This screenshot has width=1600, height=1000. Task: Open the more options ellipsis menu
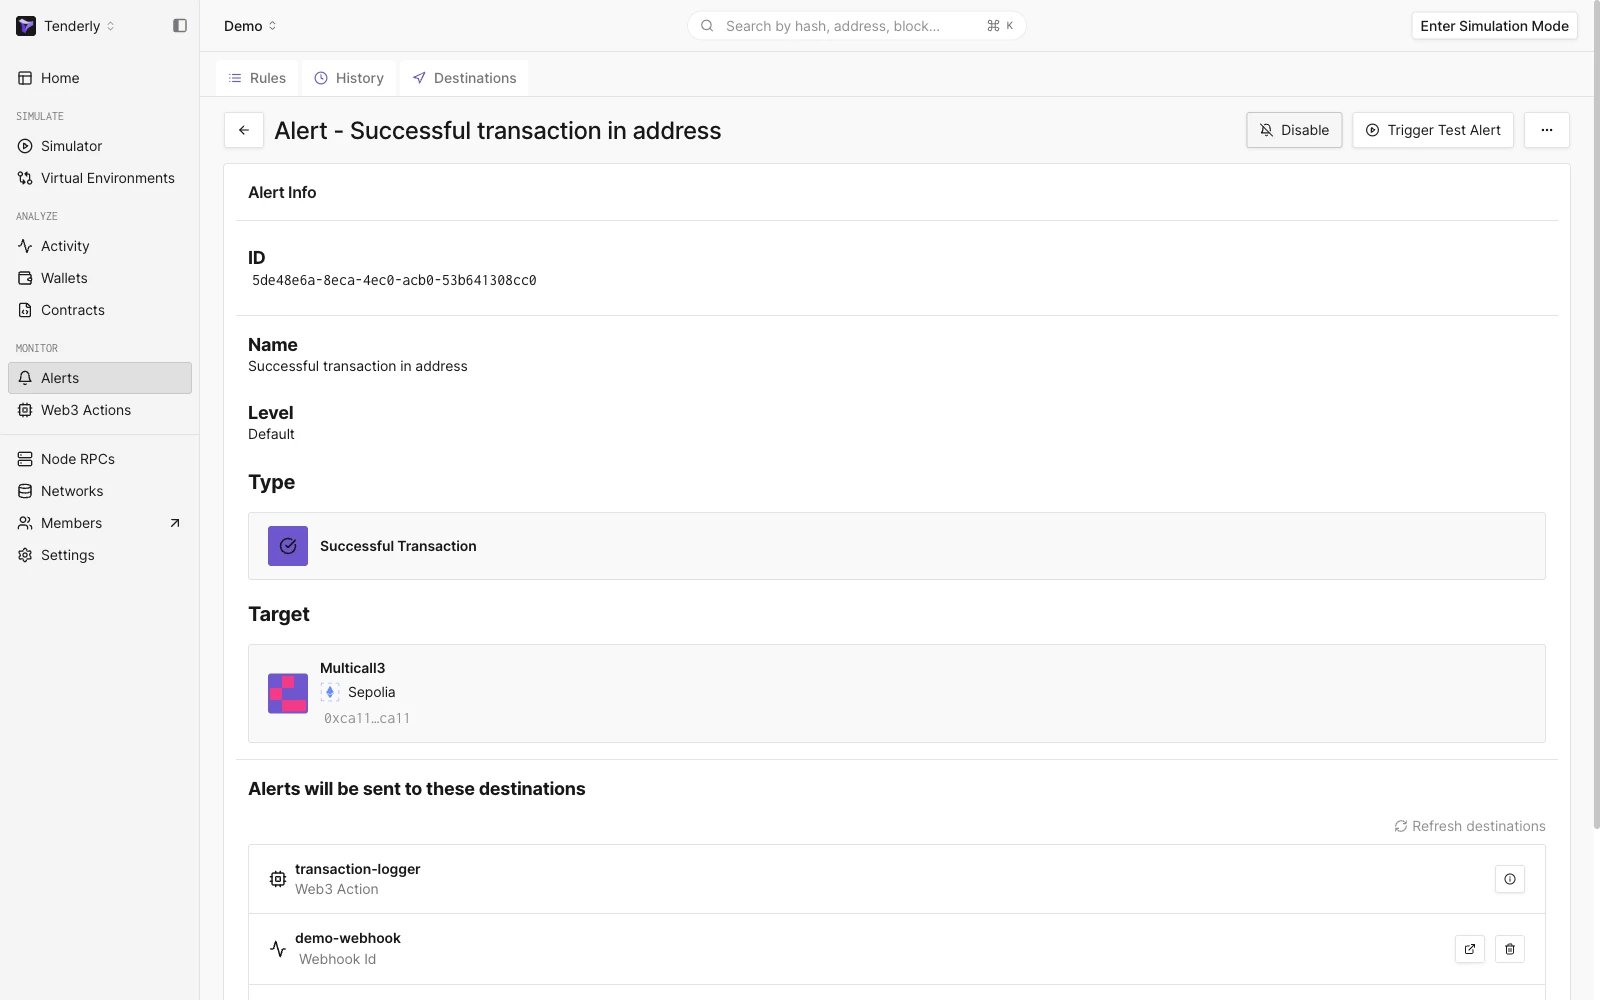[x=1546, y=130]
